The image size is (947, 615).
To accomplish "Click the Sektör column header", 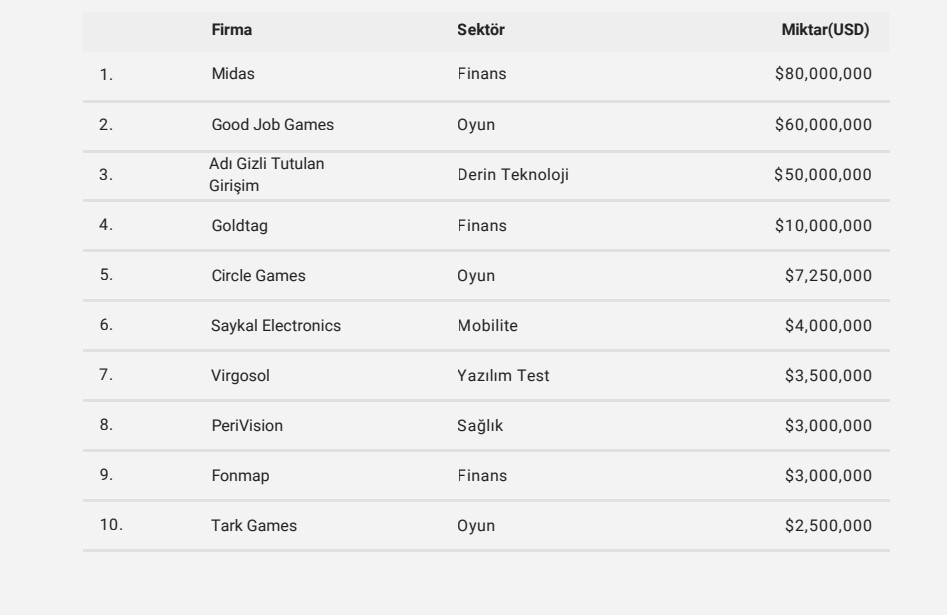I will click(481, 30).
